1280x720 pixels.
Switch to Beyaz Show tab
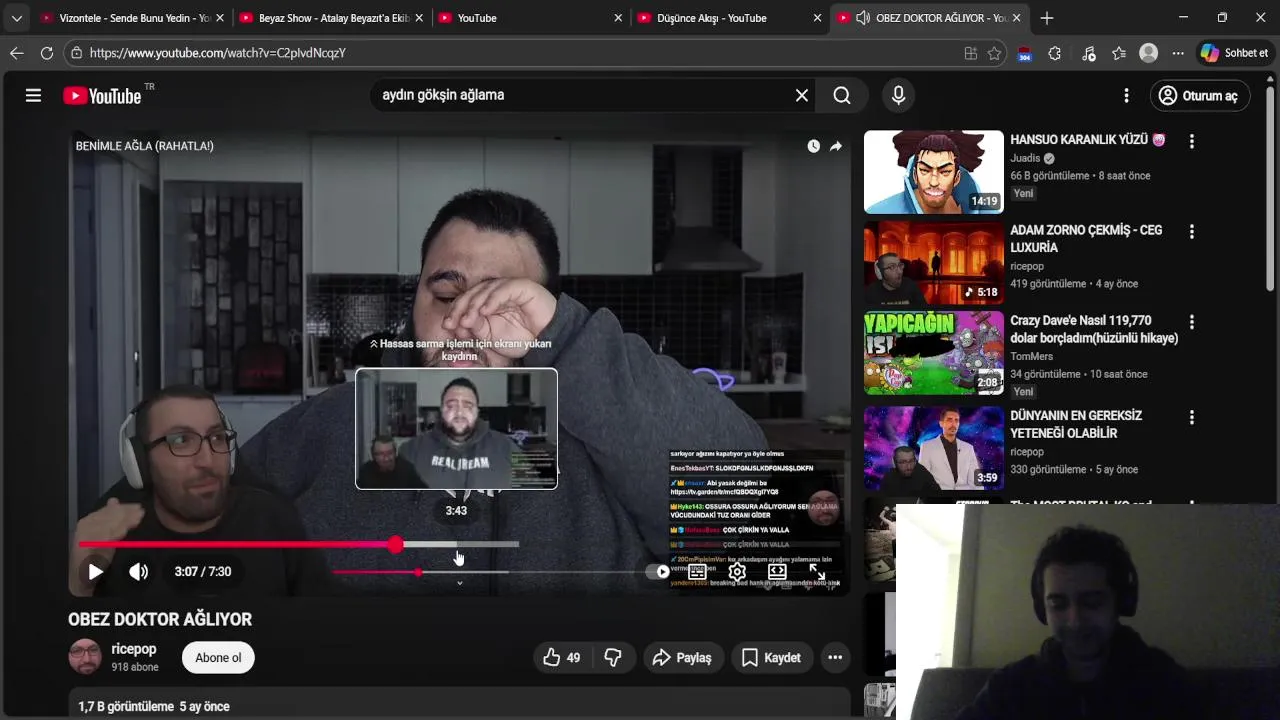[330, 18]
